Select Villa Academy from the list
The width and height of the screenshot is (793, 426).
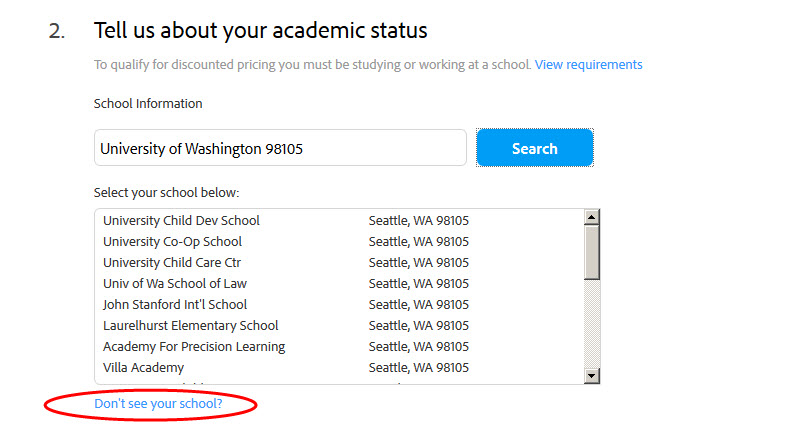[143, 367]
